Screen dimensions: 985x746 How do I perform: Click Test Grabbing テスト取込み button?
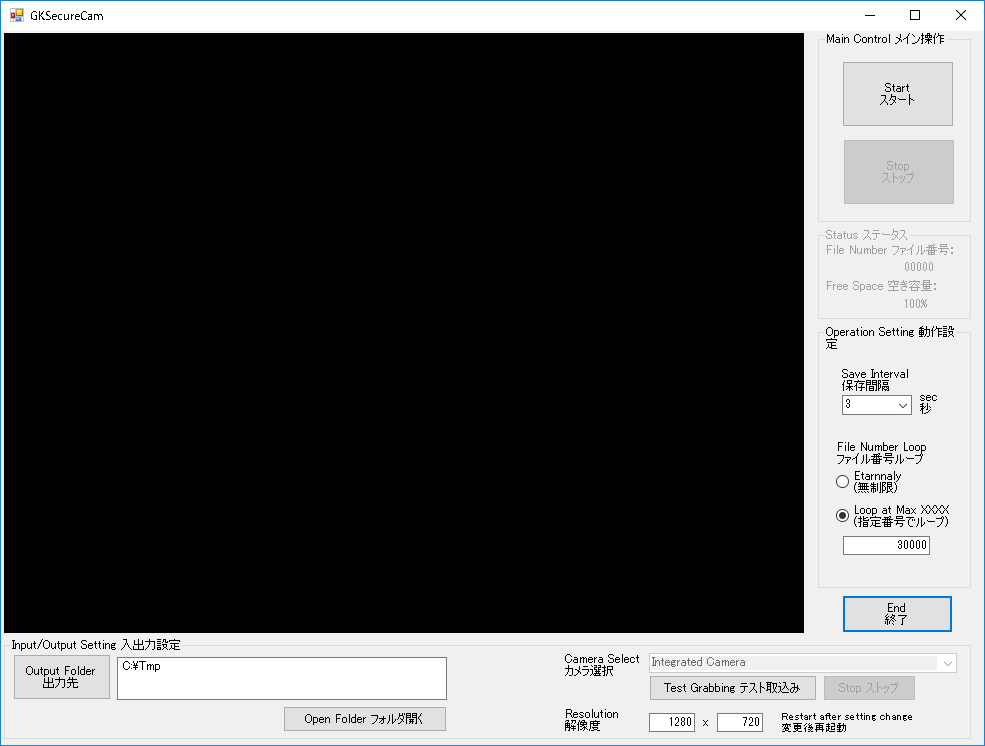coord(732,688)
